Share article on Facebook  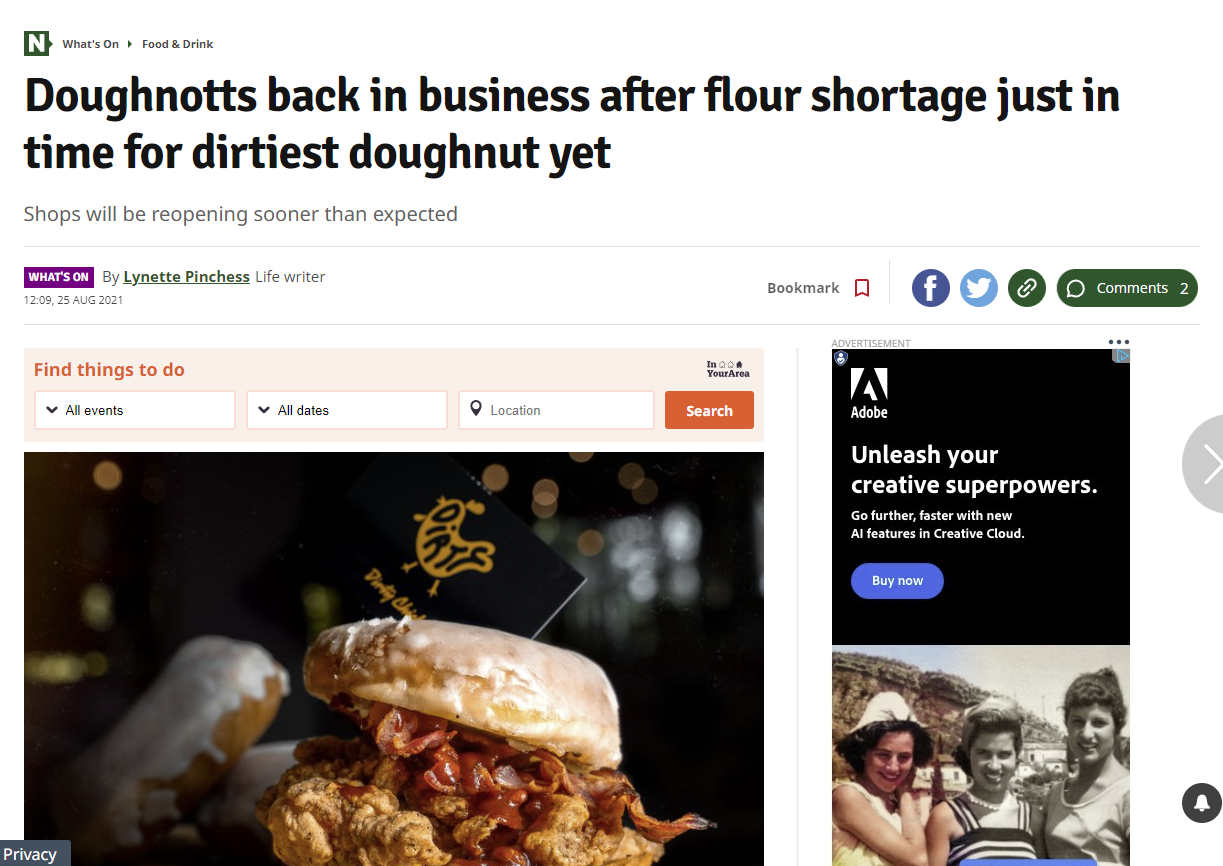930,288
